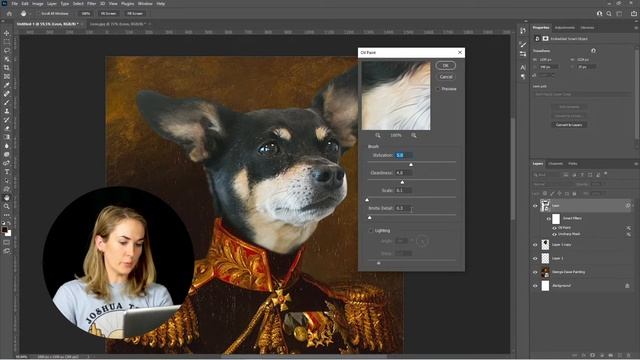640x360 pixels.
Task: Hide the Layer 1 layer
Action: (535, 258)
